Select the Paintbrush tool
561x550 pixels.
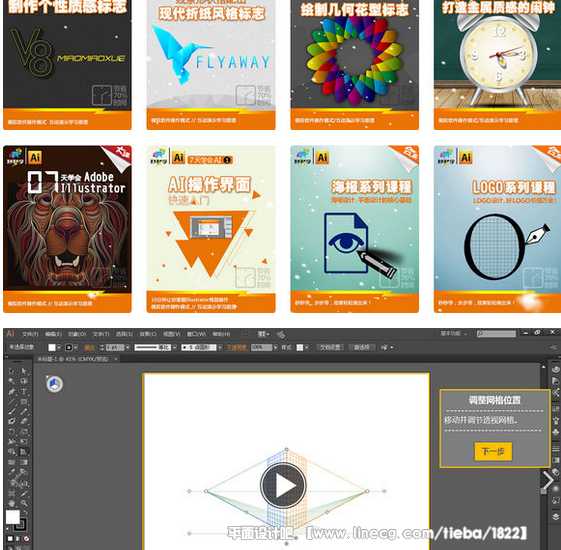pyautogui.click(x=11, y=411)
